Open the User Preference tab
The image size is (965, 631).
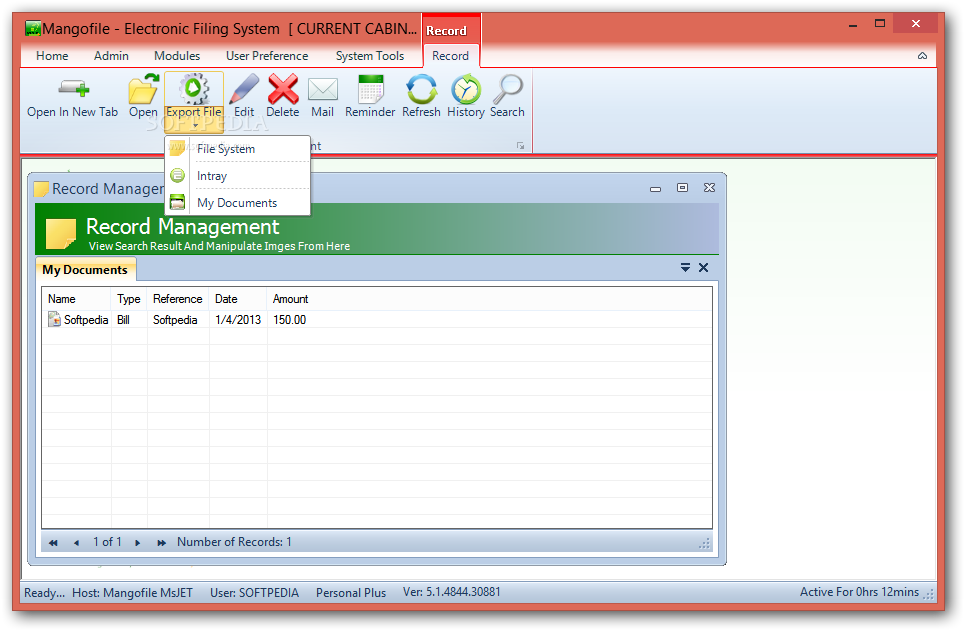267,55
